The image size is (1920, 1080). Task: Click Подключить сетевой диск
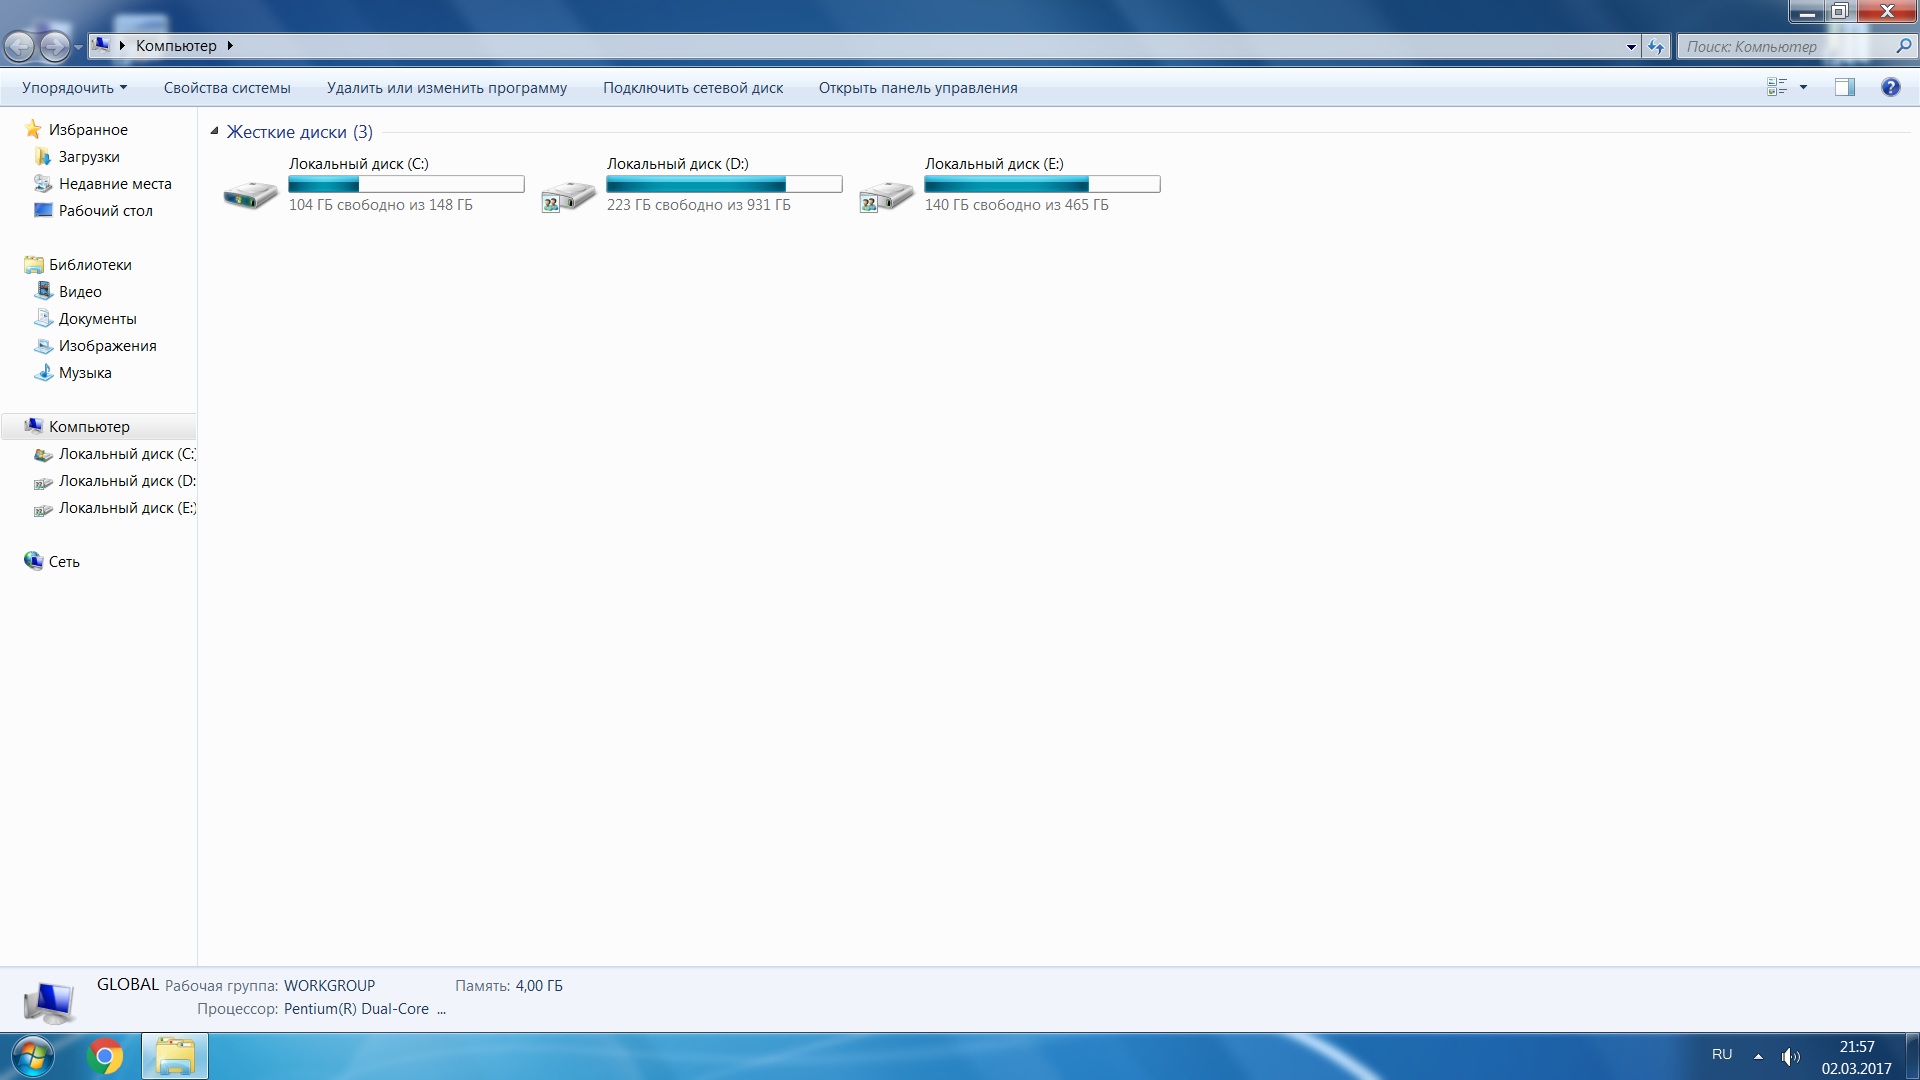coord(692,88)
